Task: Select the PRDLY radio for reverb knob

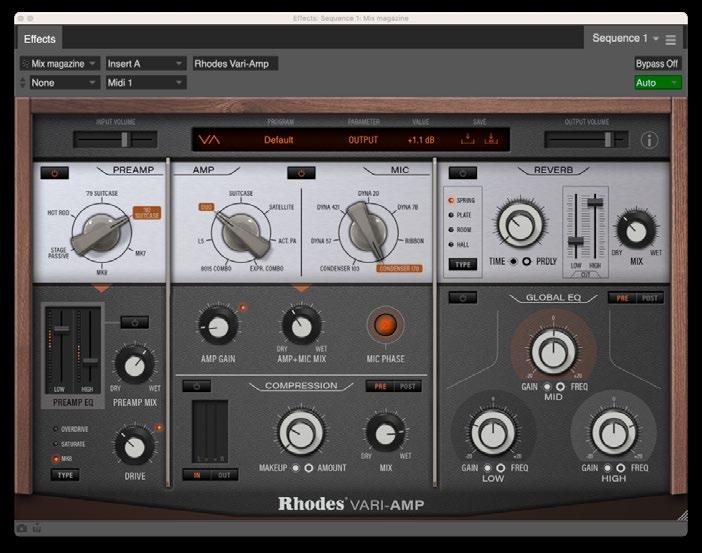Action: click(x=526, y=261)
